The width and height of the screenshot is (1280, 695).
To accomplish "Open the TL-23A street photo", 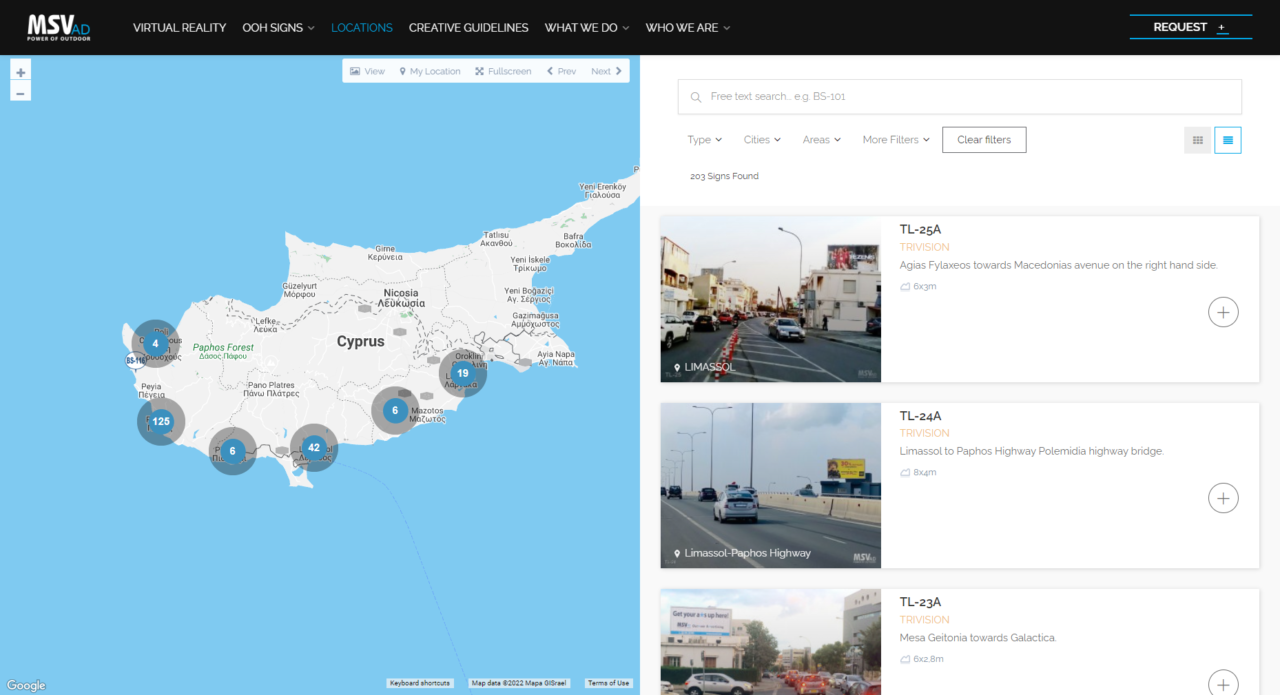I will [x=770, y=642].
